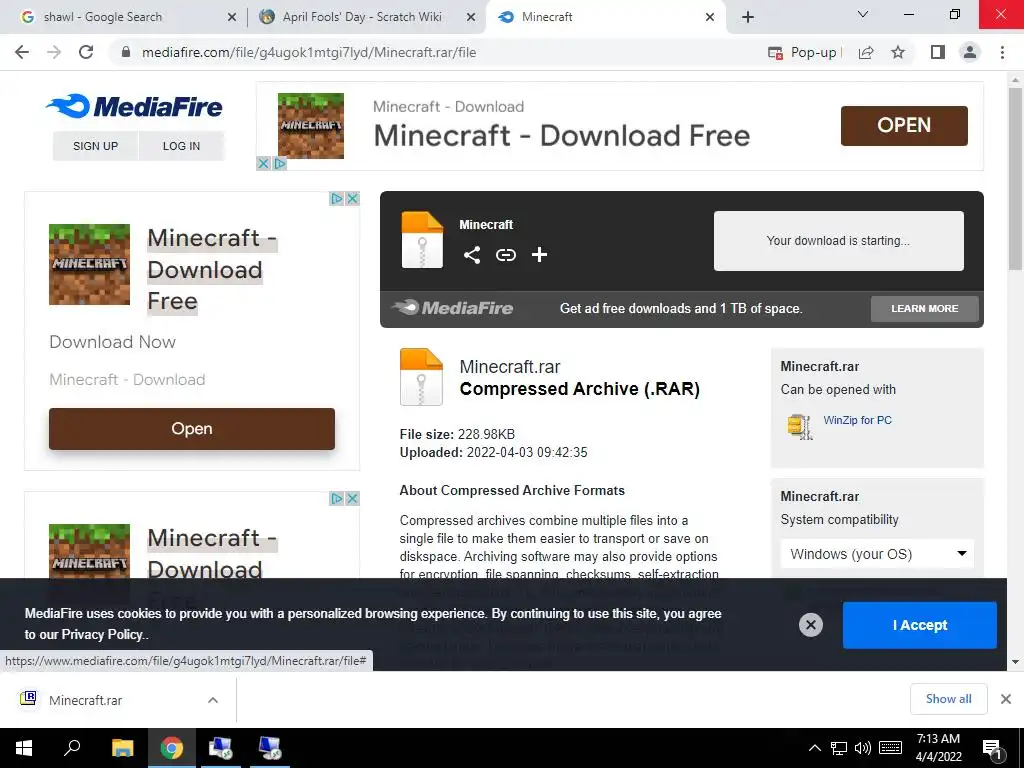Click the Chrome back arrow
Viewport: 1024px width, 768px height.
click(x=22, y=52)
